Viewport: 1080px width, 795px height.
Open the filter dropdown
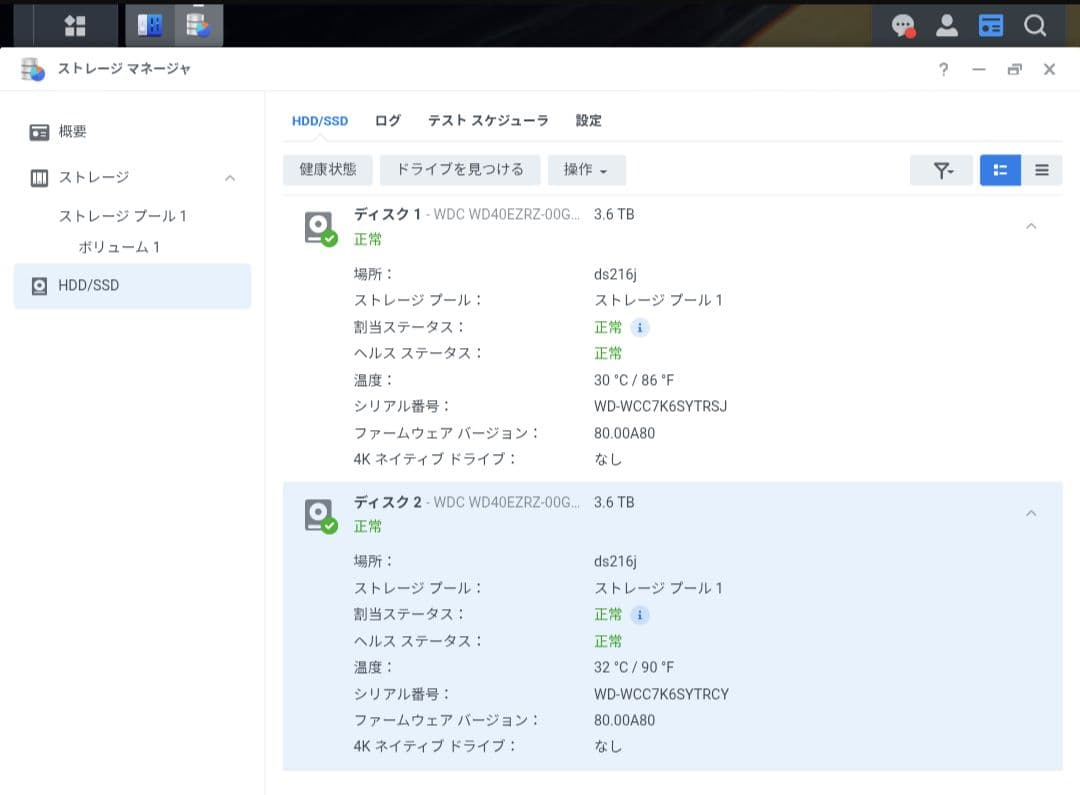coord(941,170)
